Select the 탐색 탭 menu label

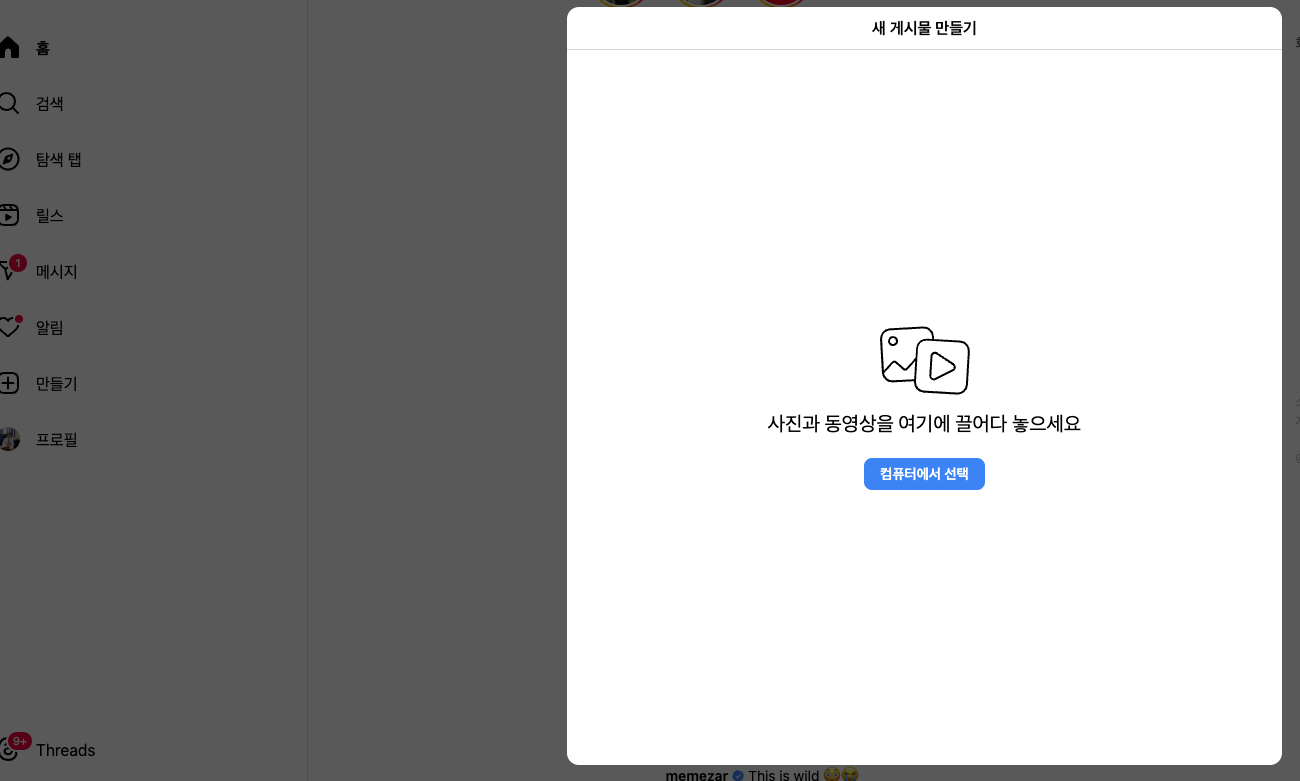pyautogui.click(x=59, y=159)
